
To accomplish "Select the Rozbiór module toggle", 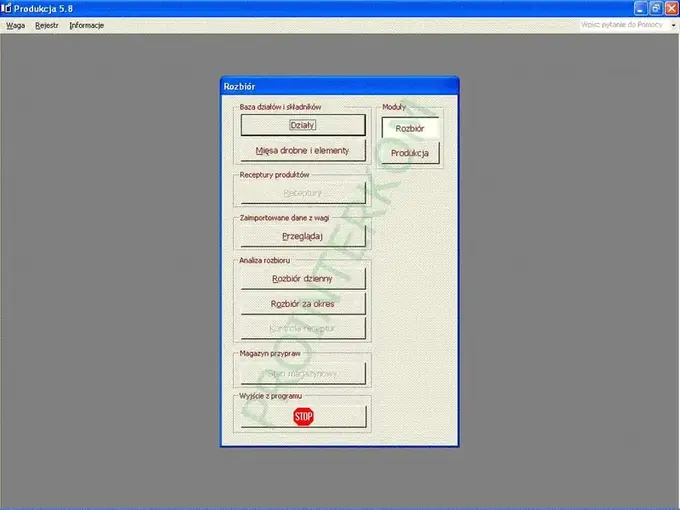I will tap(410, 128).
